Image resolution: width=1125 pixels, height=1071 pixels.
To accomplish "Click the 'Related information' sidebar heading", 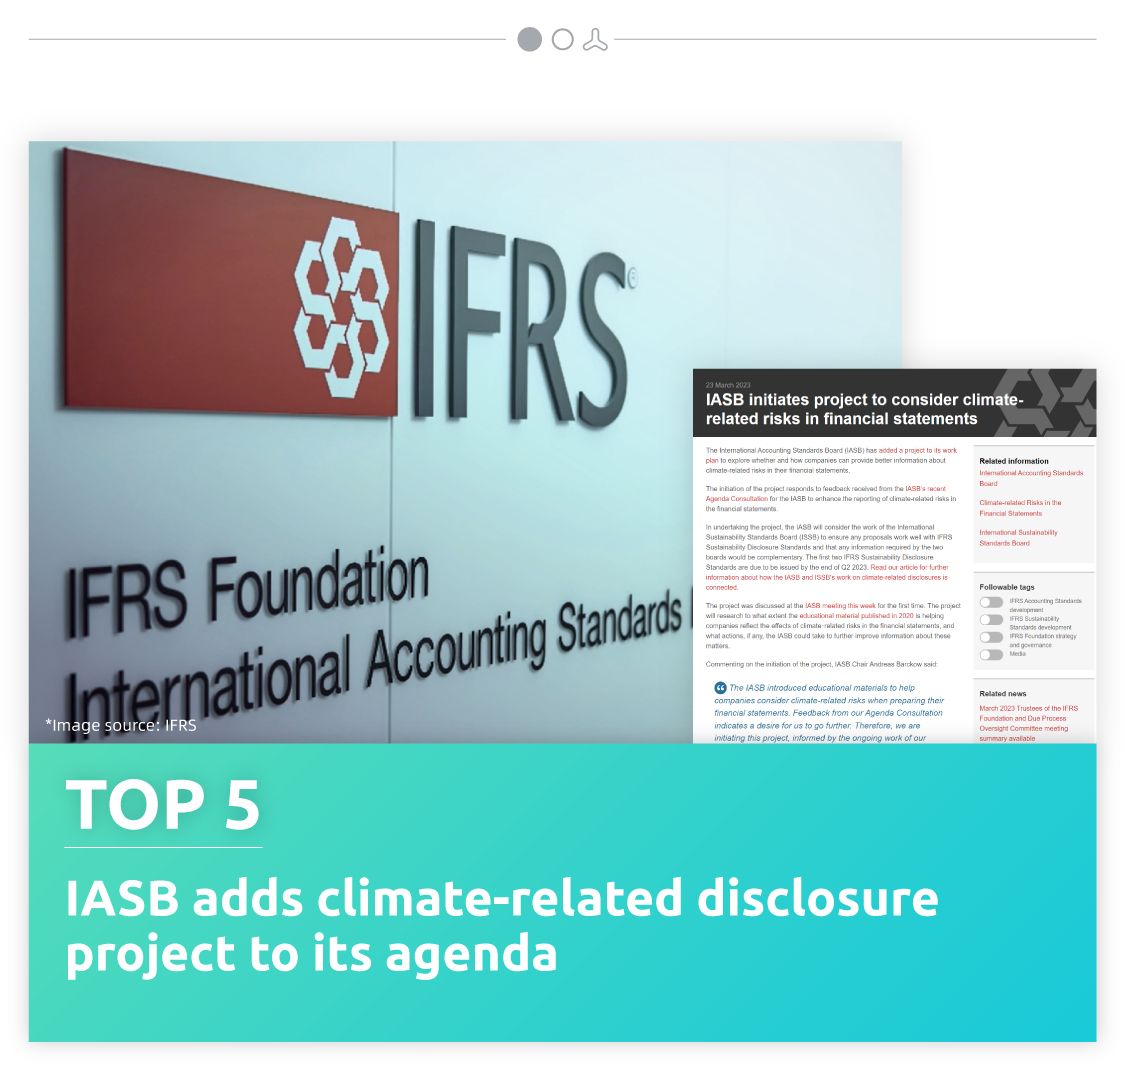I will (1014, 461).
